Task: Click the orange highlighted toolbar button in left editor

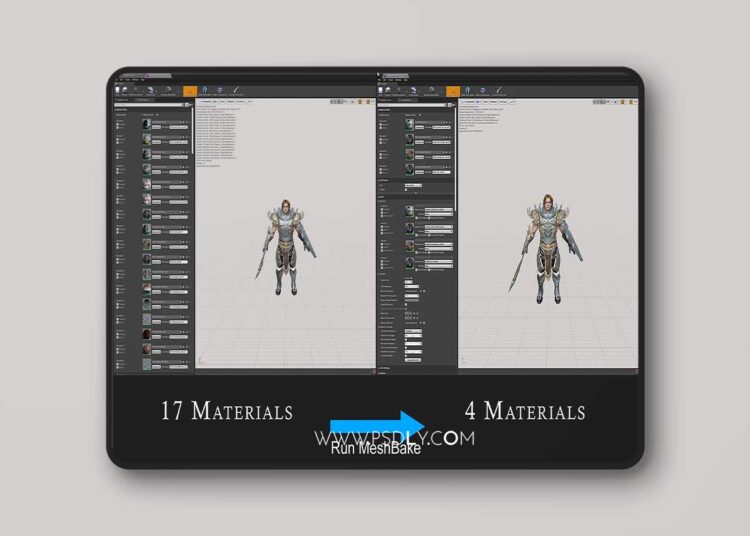Action: pyautogui.click(x=188, y=91)
